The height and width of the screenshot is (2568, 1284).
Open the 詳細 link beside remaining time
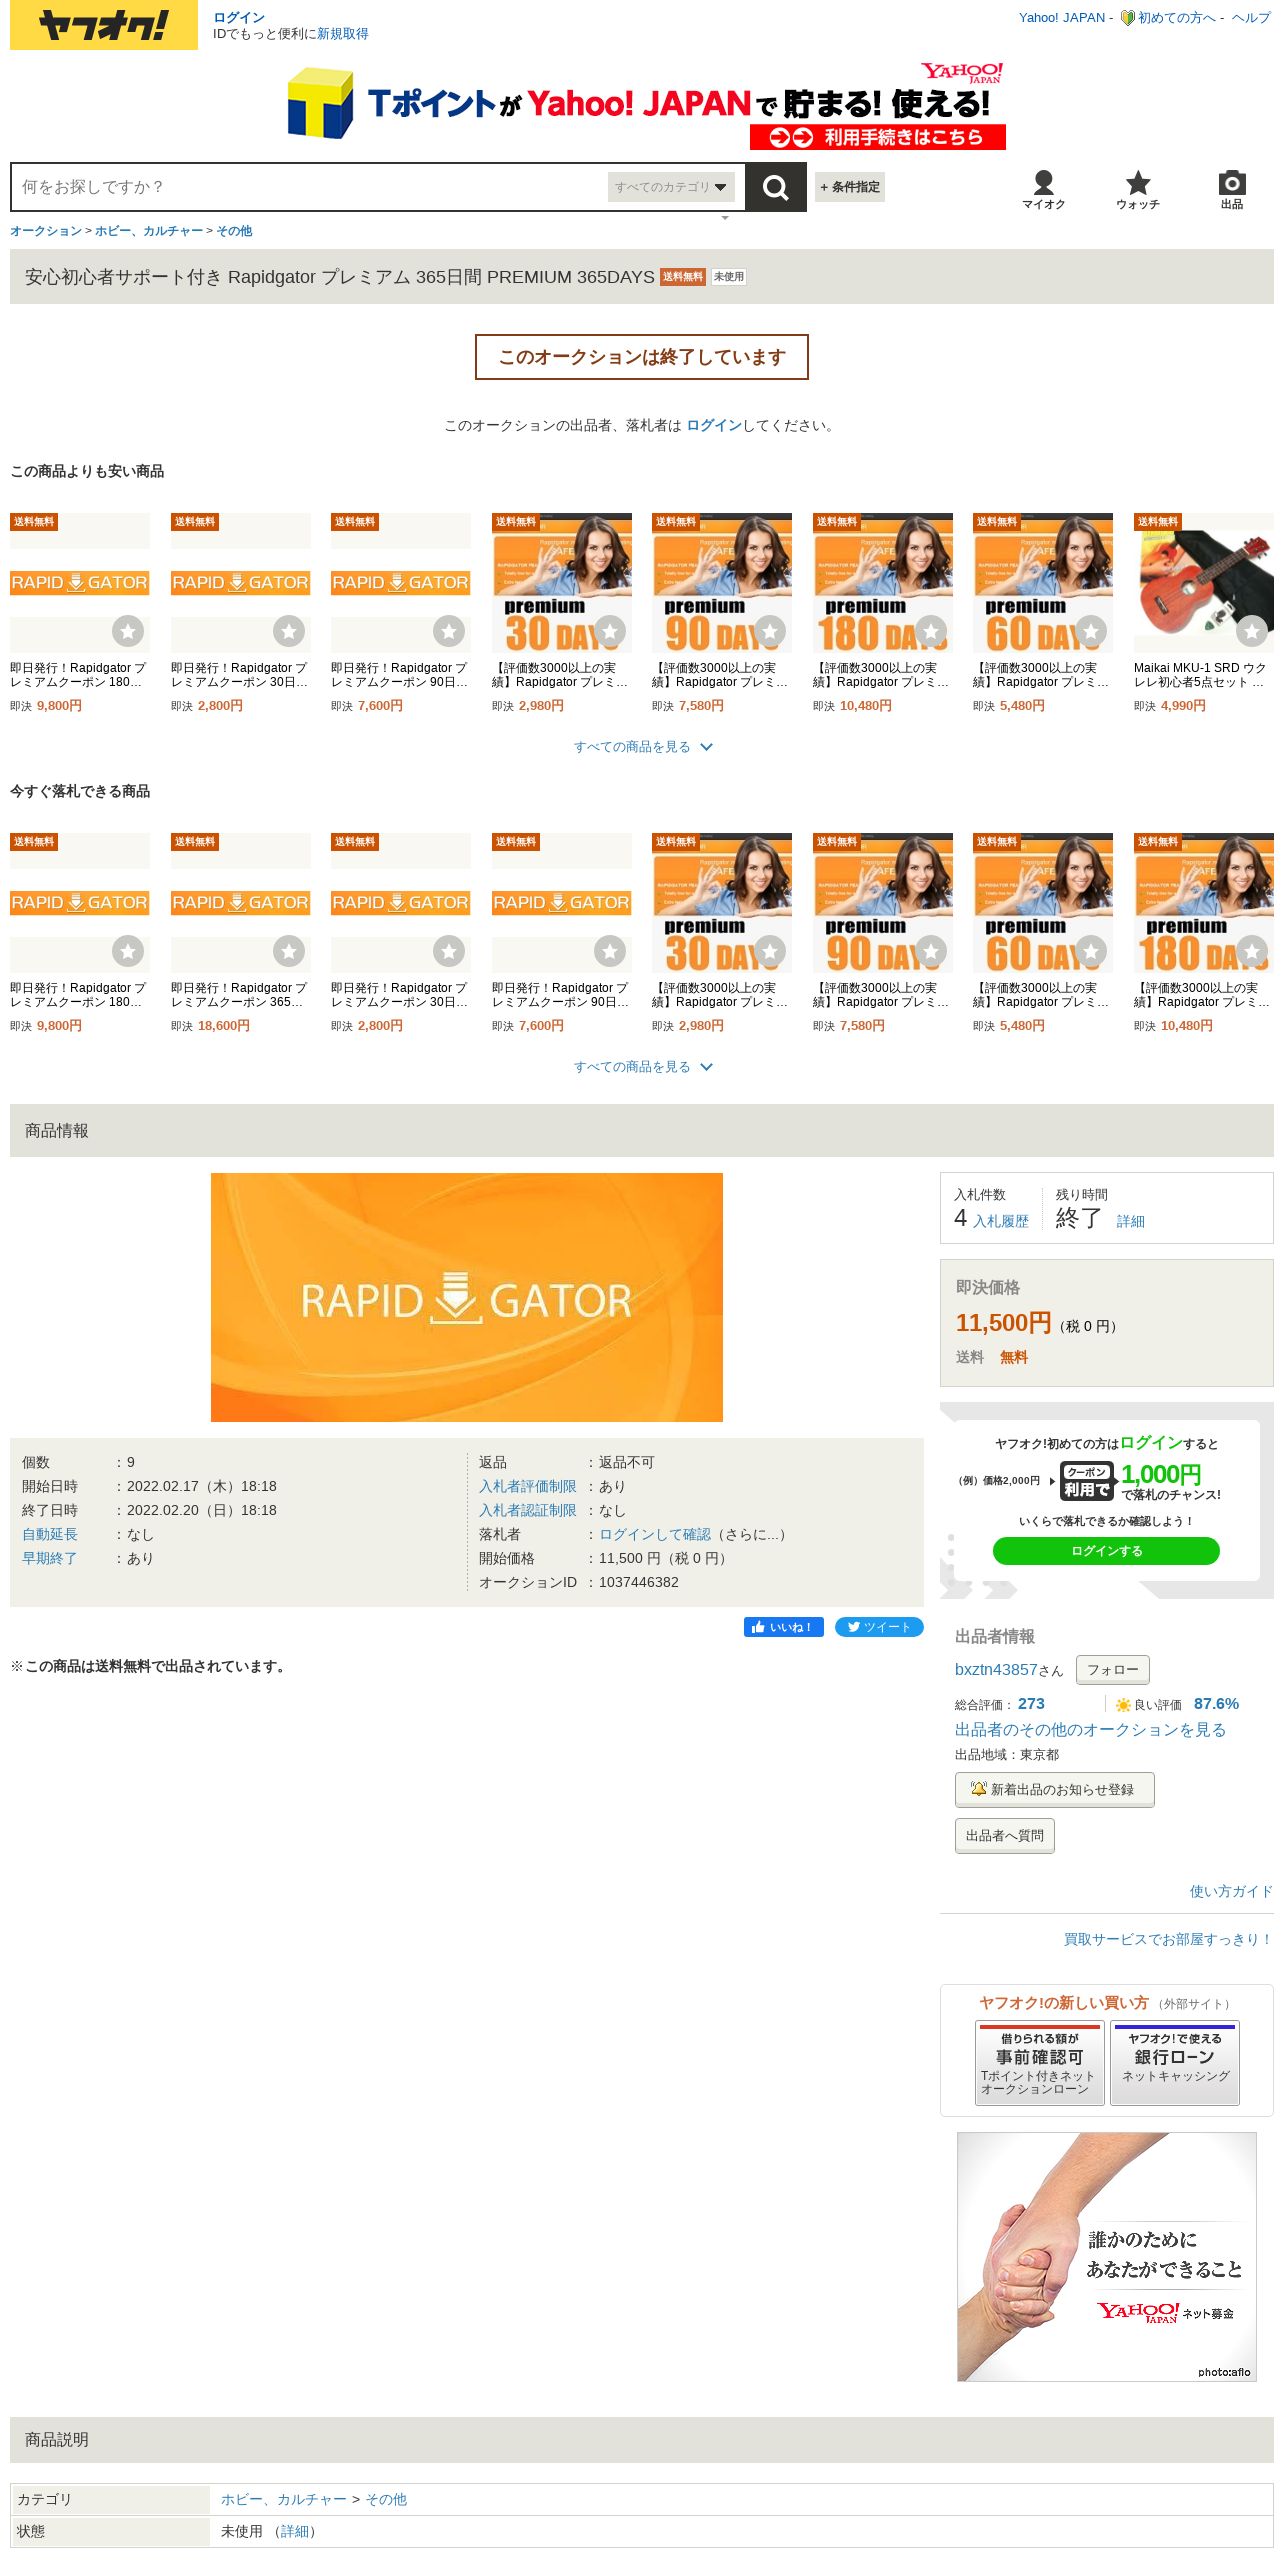[1130, 1222]
